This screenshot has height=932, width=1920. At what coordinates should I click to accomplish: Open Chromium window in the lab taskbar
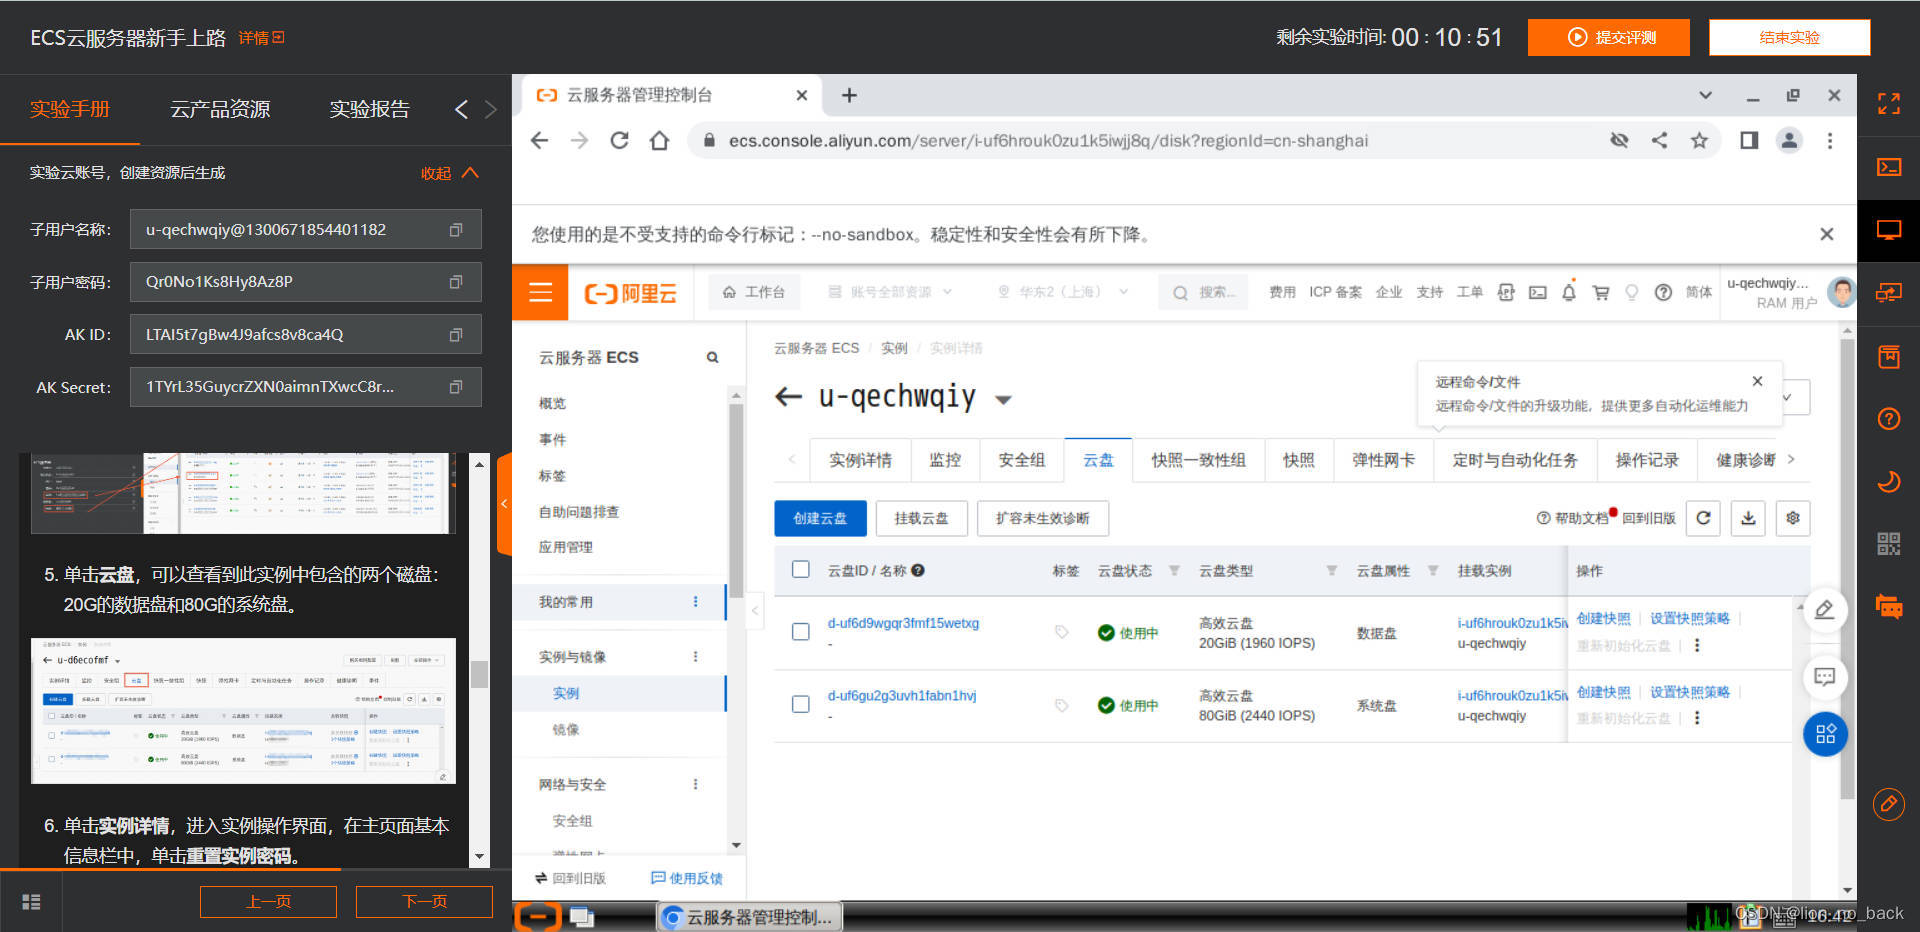750,917
